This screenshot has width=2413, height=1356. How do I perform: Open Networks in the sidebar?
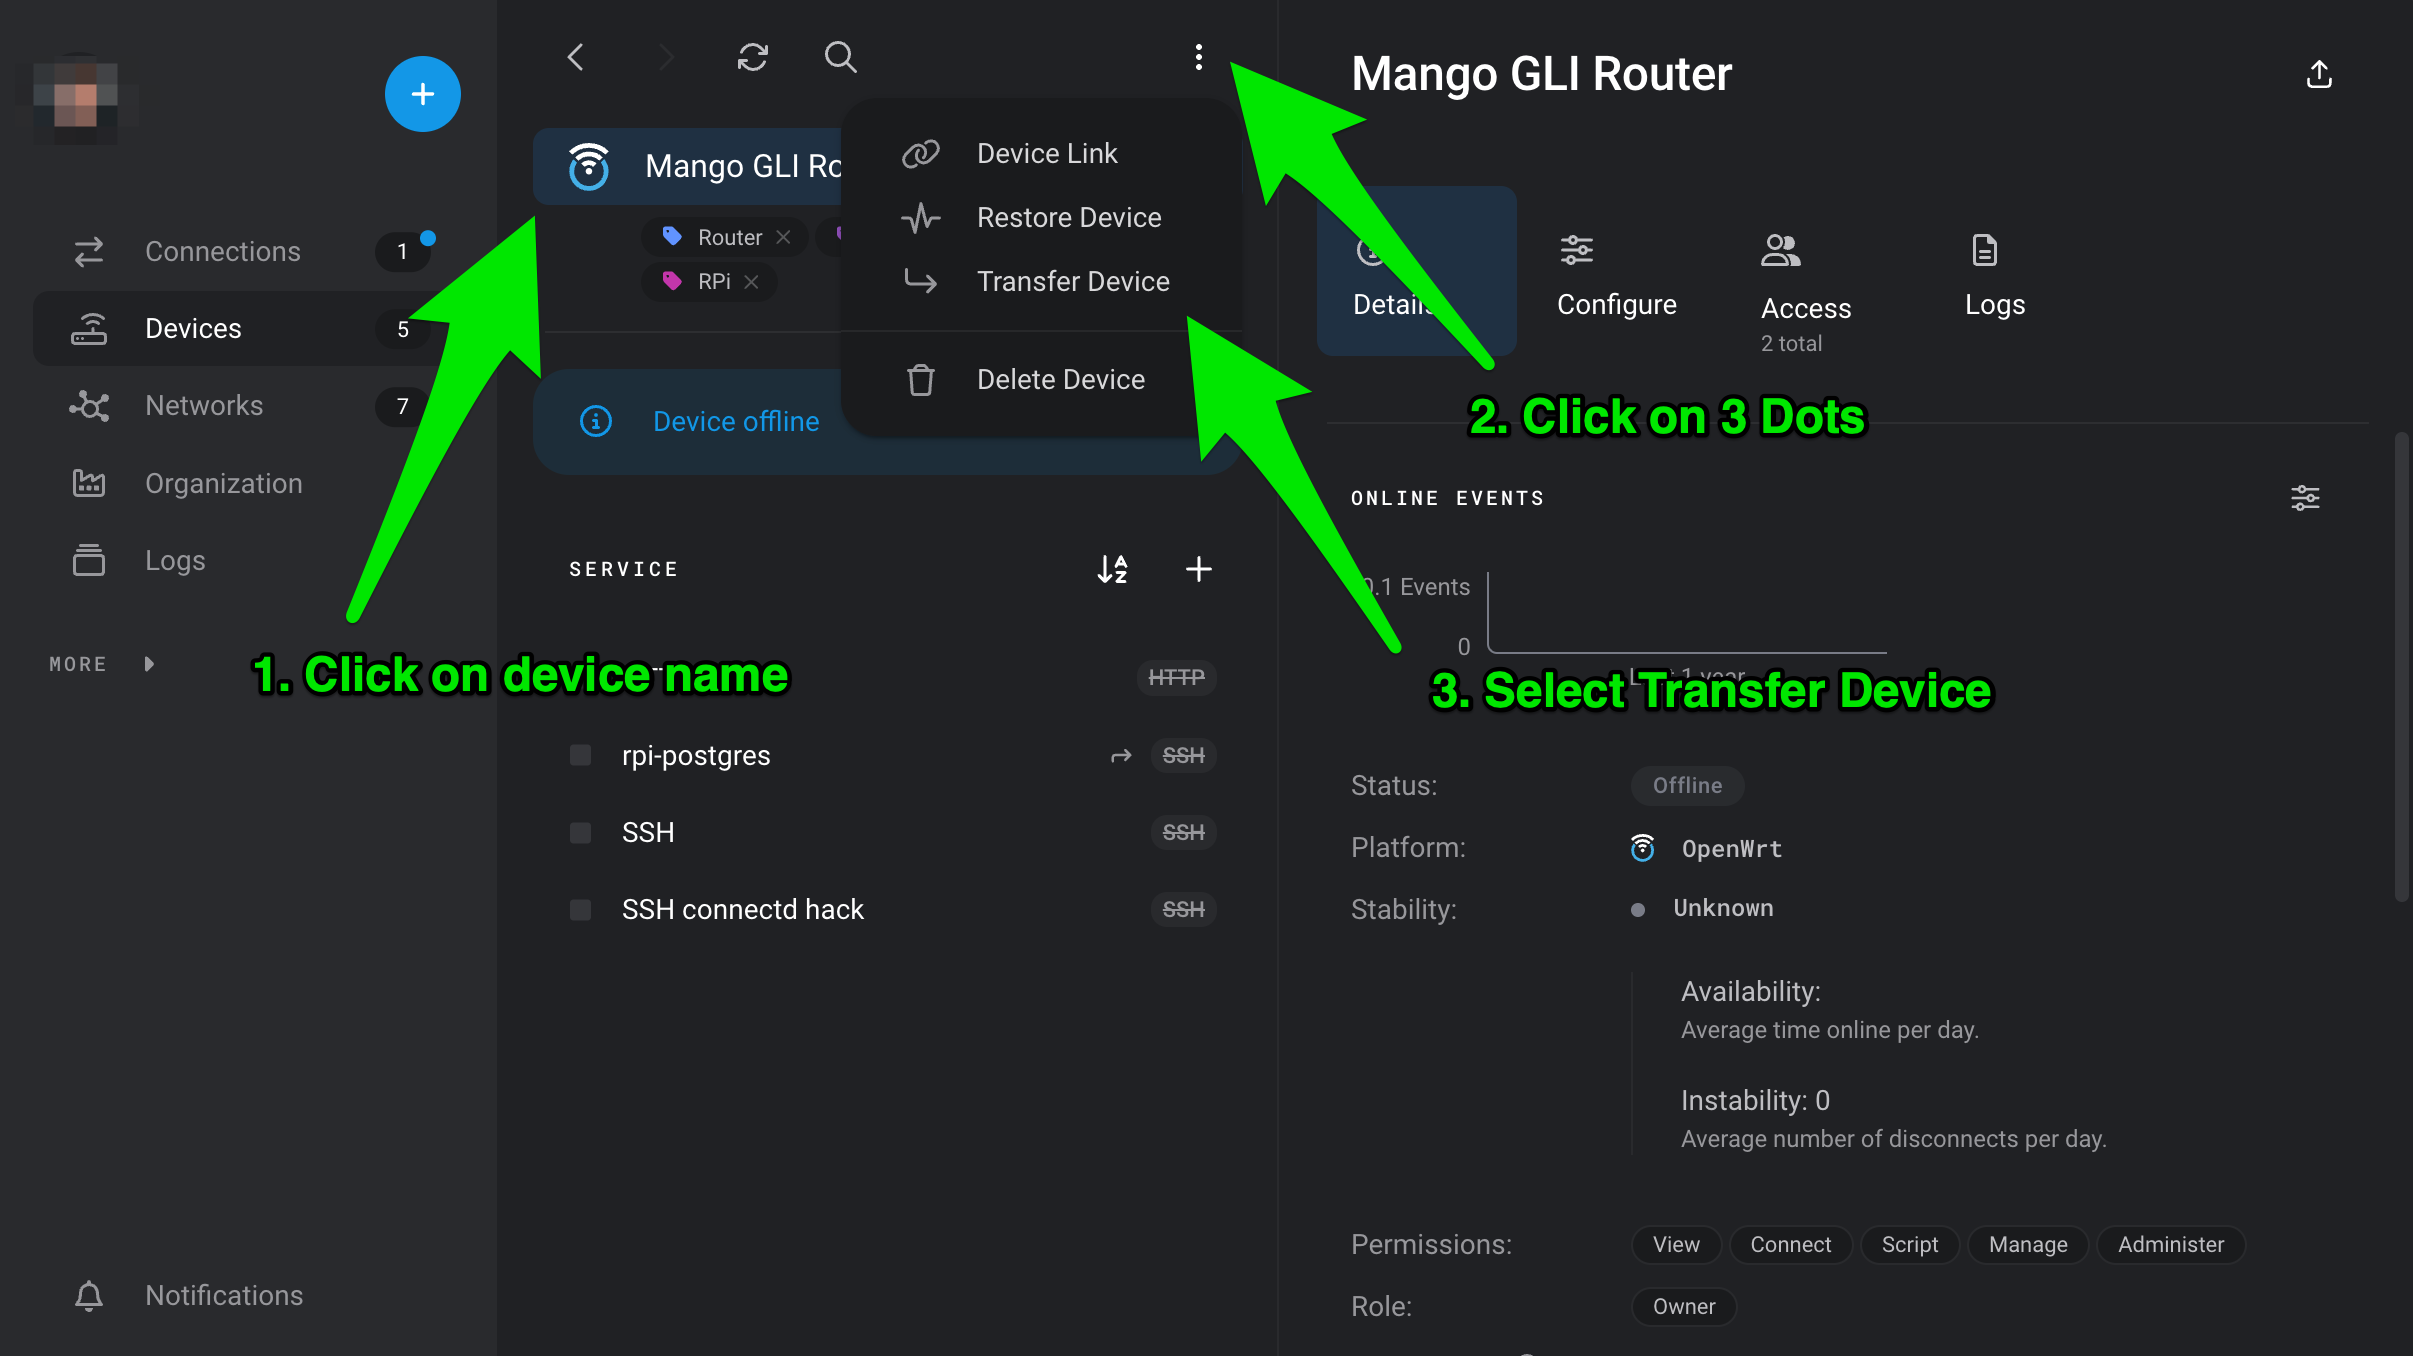click(x=240, y=405)
